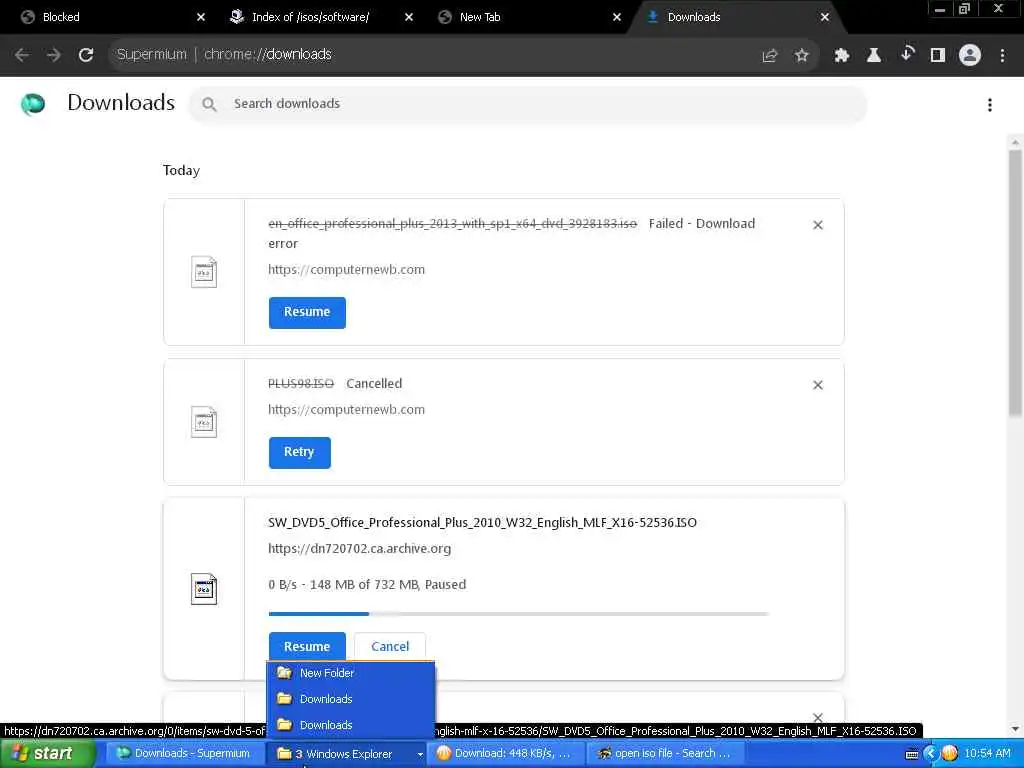The height and width of the screenshot is (768, 1024).
Task: Open computernewb.com link under Office 2013 ISO
Action: coord(346,270)
